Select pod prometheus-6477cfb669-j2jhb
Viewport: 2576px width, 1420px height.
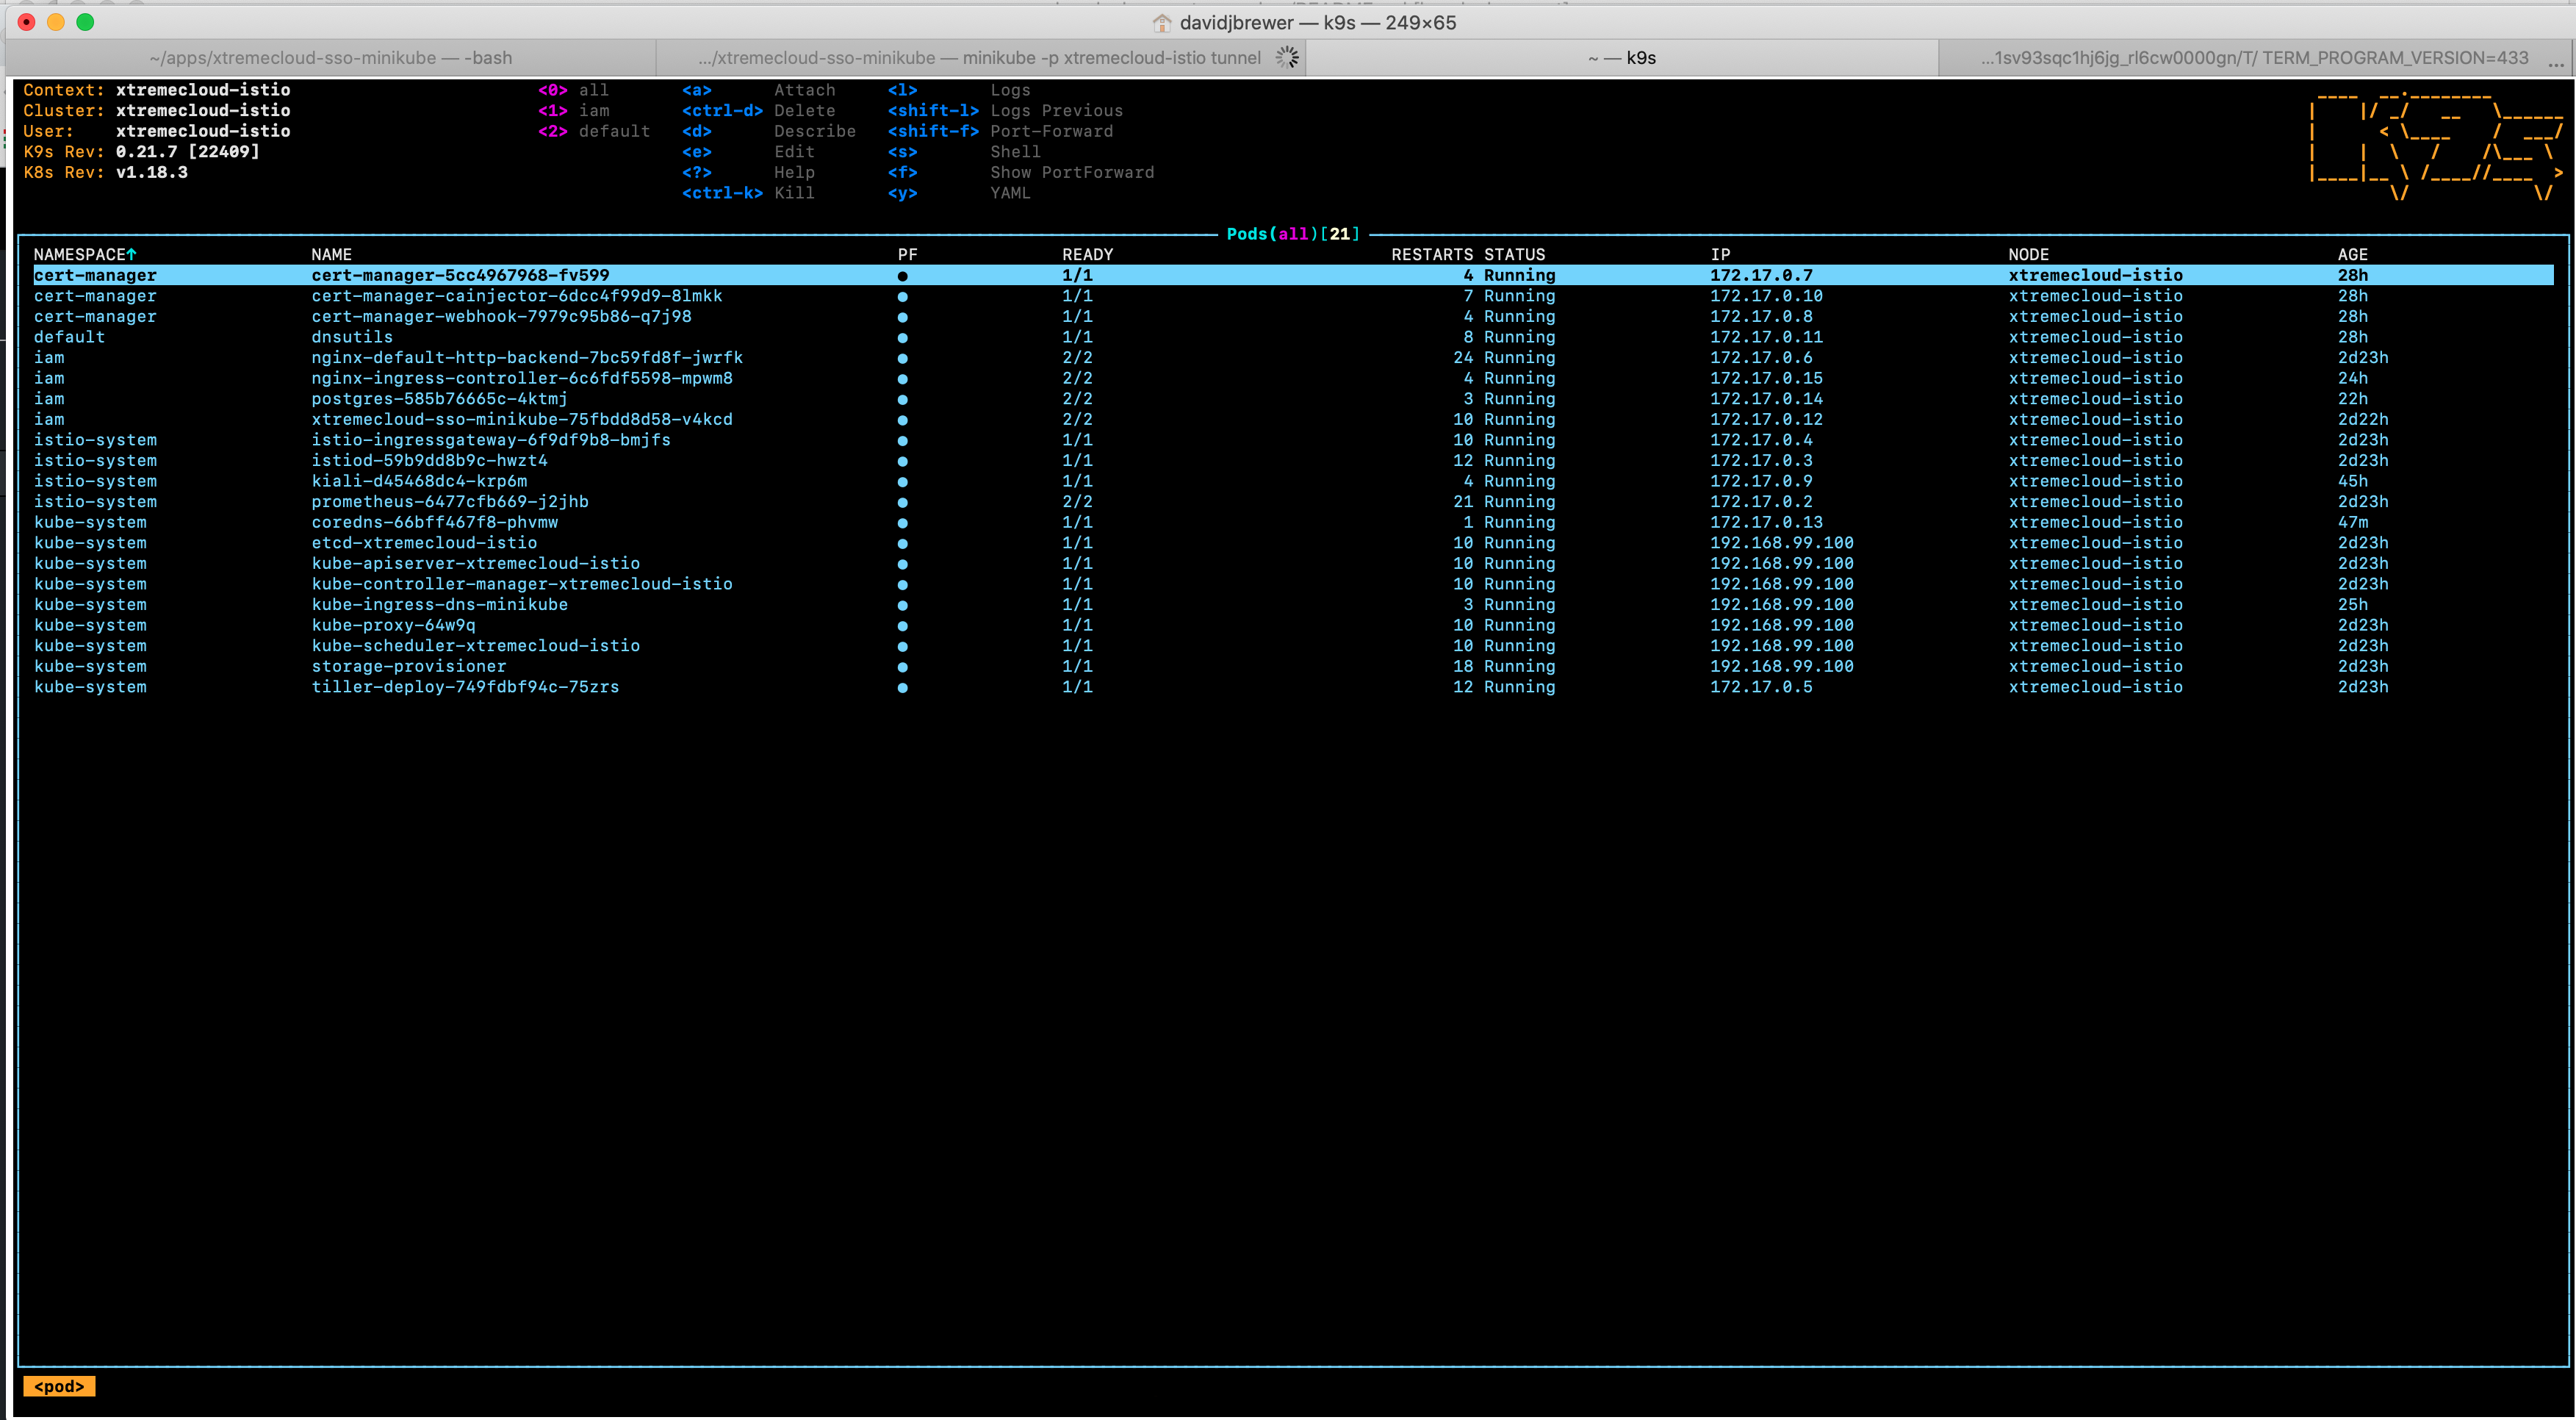(1293, 502)
